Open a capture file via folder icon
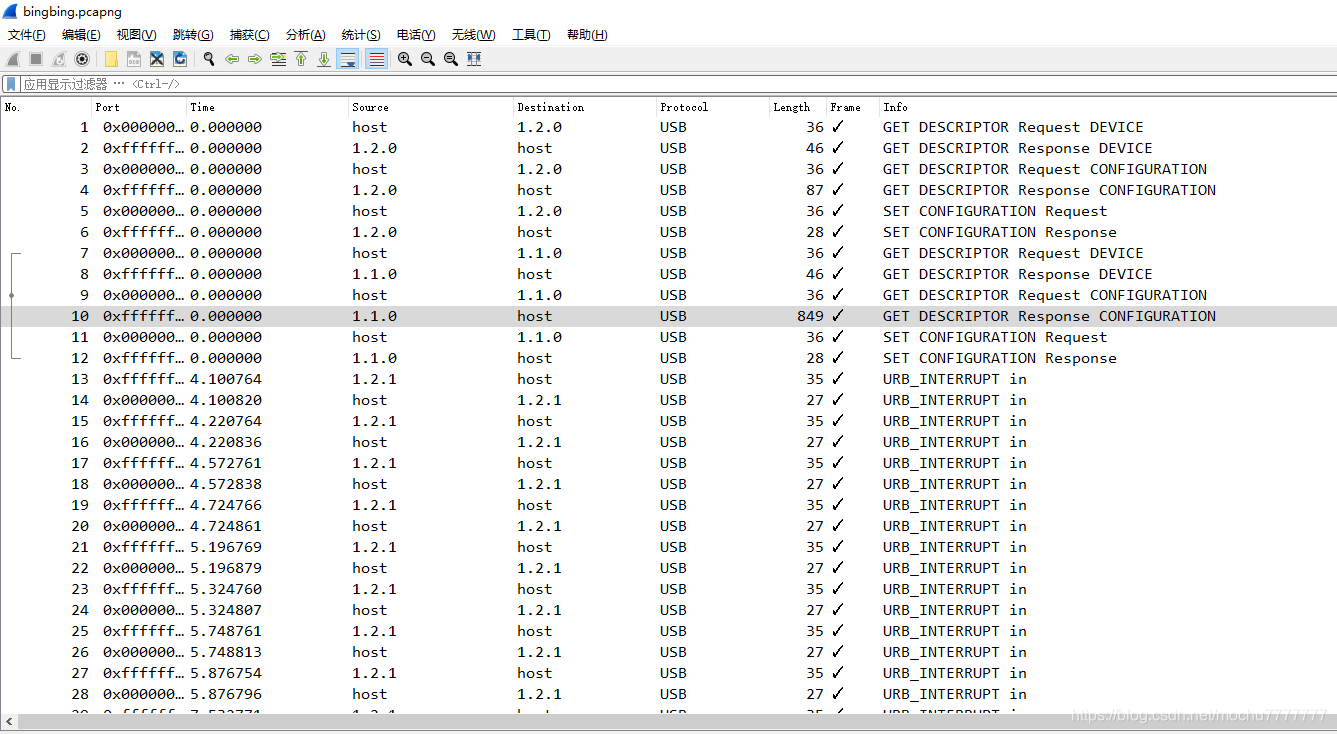The width and height of the screenshot is (1337, 734). 111,59
